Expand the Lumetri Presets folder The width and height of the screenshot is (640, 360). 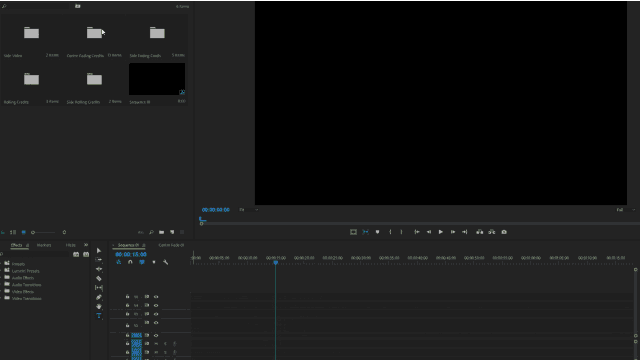(x=1, y=271)
